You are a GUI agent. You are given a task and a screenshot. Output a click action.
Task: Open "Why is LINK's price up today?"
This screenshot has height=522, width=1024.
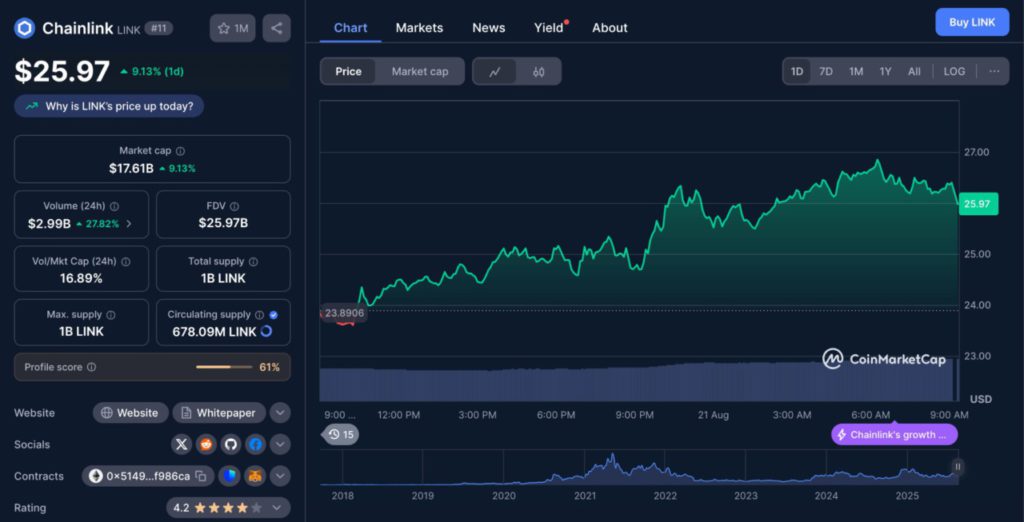click(x=109, y=106)
